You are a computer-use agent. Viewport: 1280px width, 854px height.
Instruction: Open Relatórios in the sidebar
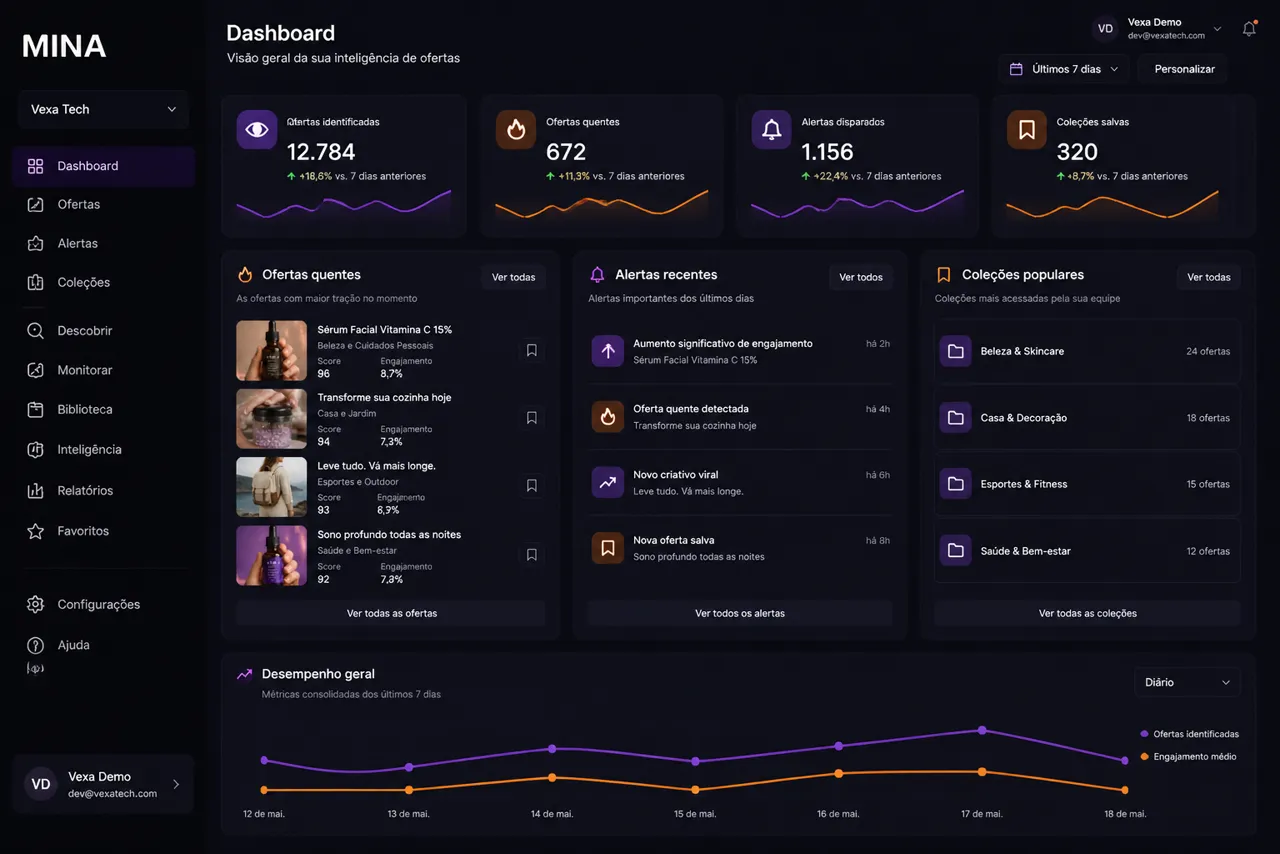[x=104, y=491]
